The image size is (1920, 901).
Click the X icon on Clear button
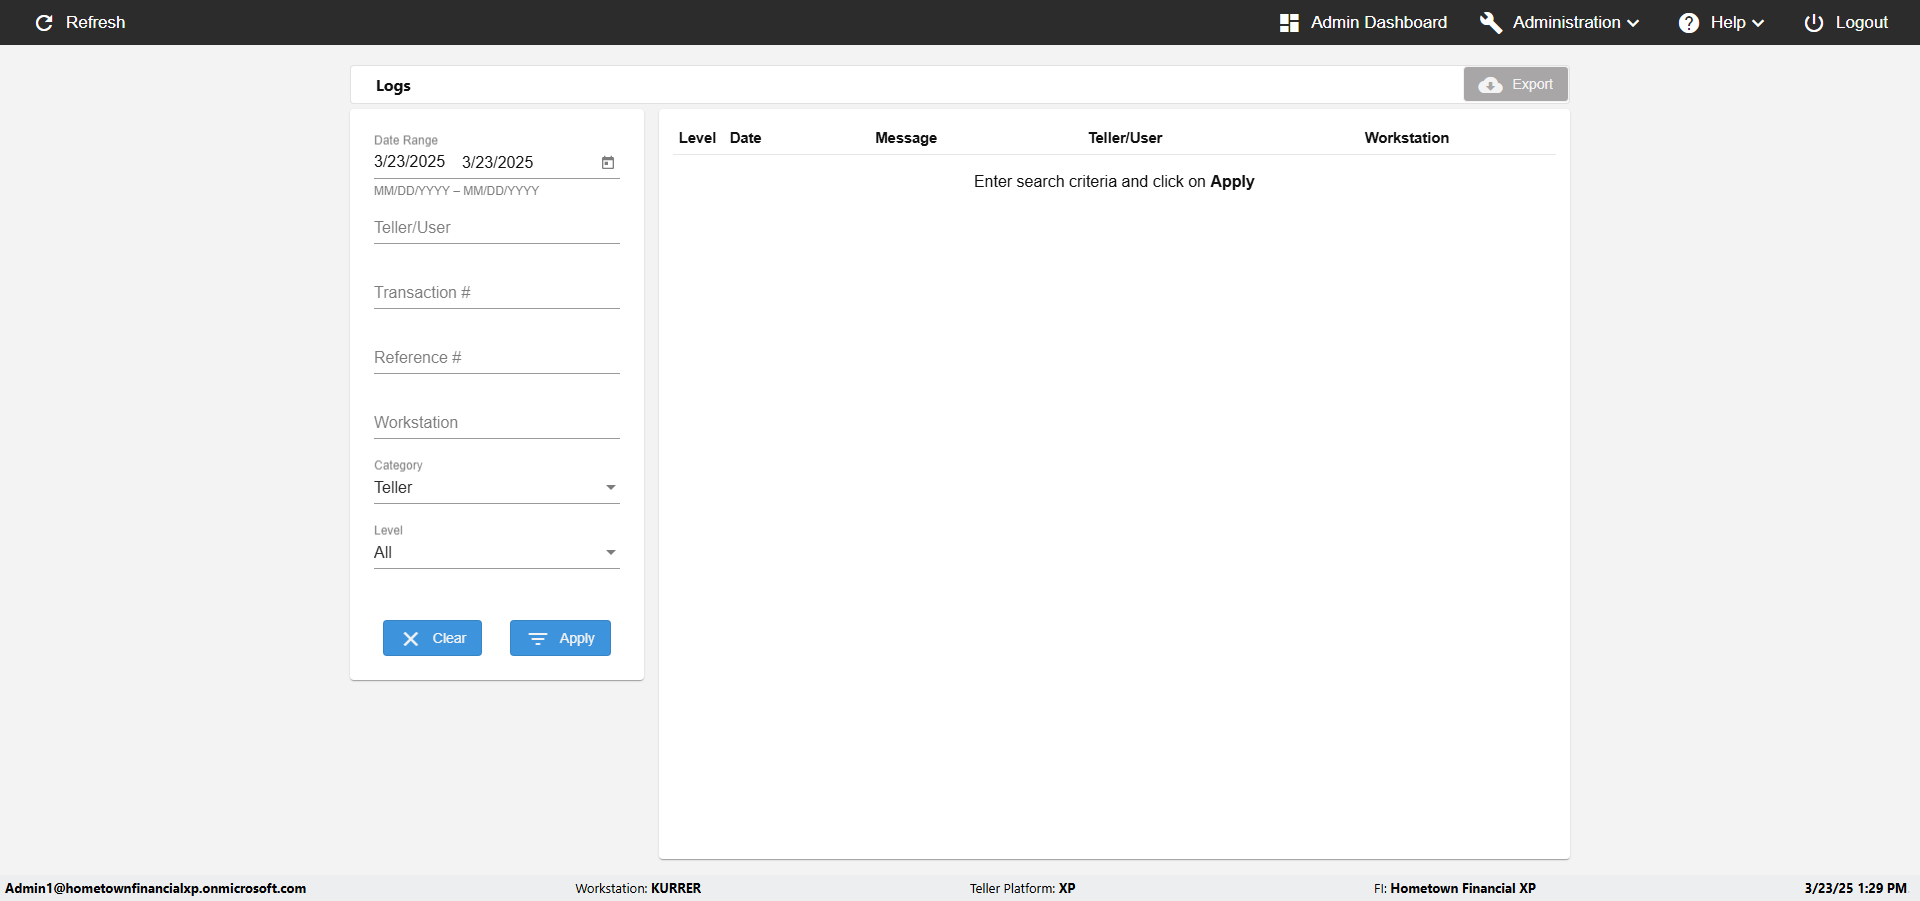[x=411, y=638]
